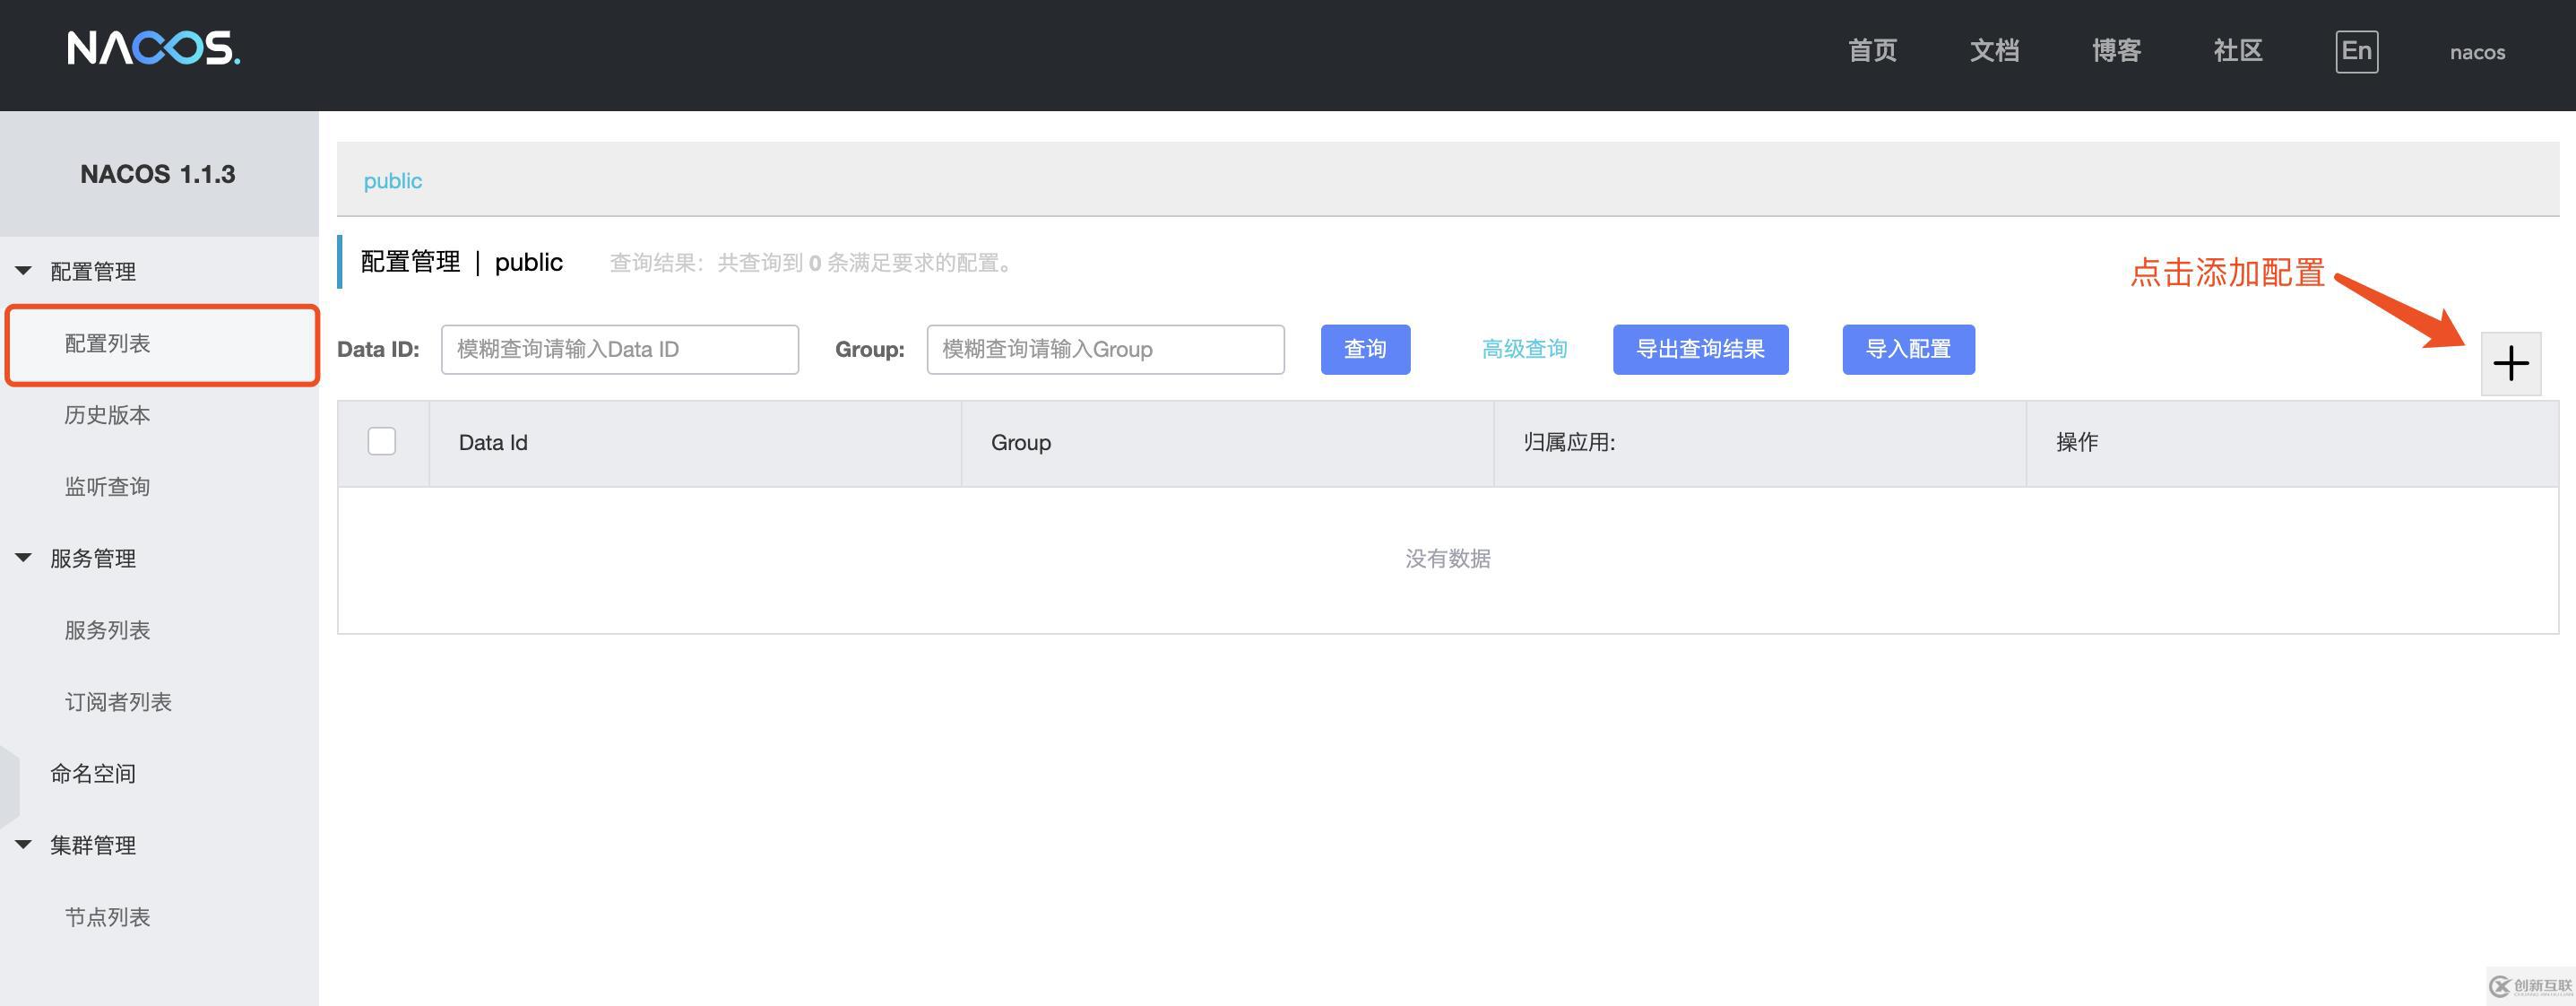Open 社区 in top navigation
Image resolution: width=2576 pixels, height=1006 pixels.
tap(2238, 51)
